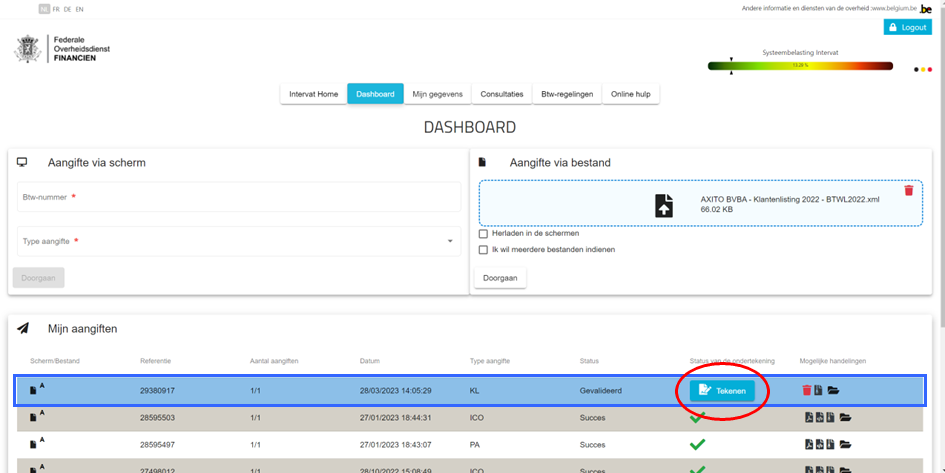
Task: Click the file upload icon in the drop zone
Action: [x=664, y=205]
